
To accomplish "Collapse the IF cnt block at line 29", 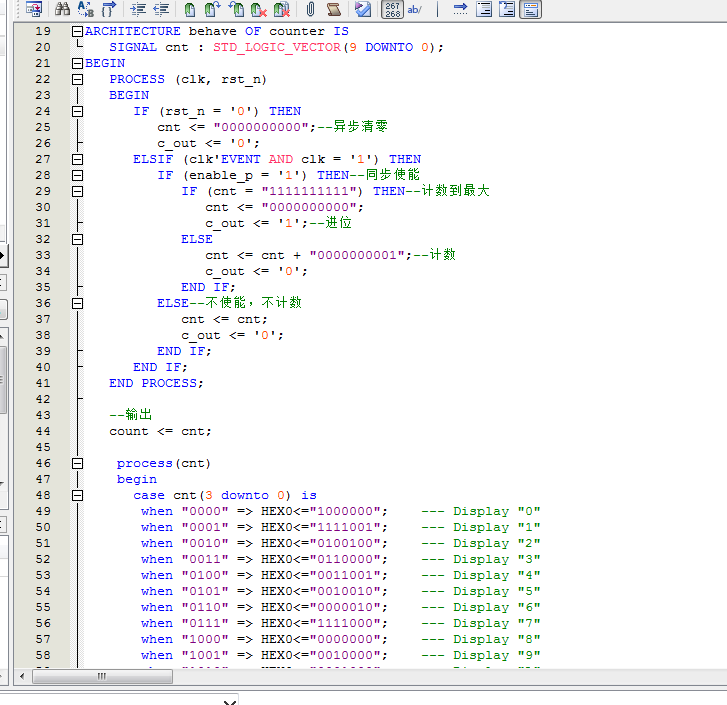I will [x=77, y=191].
